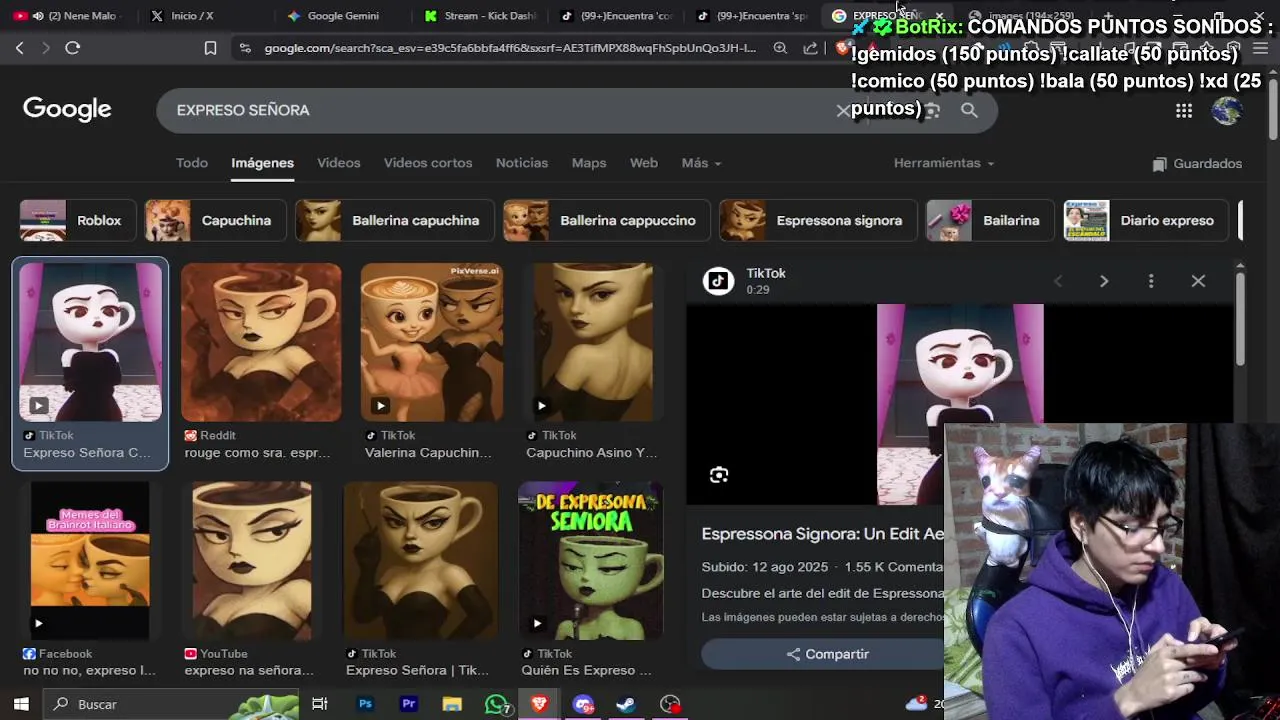Open site settings icon beside the URL

coord(245,48)
